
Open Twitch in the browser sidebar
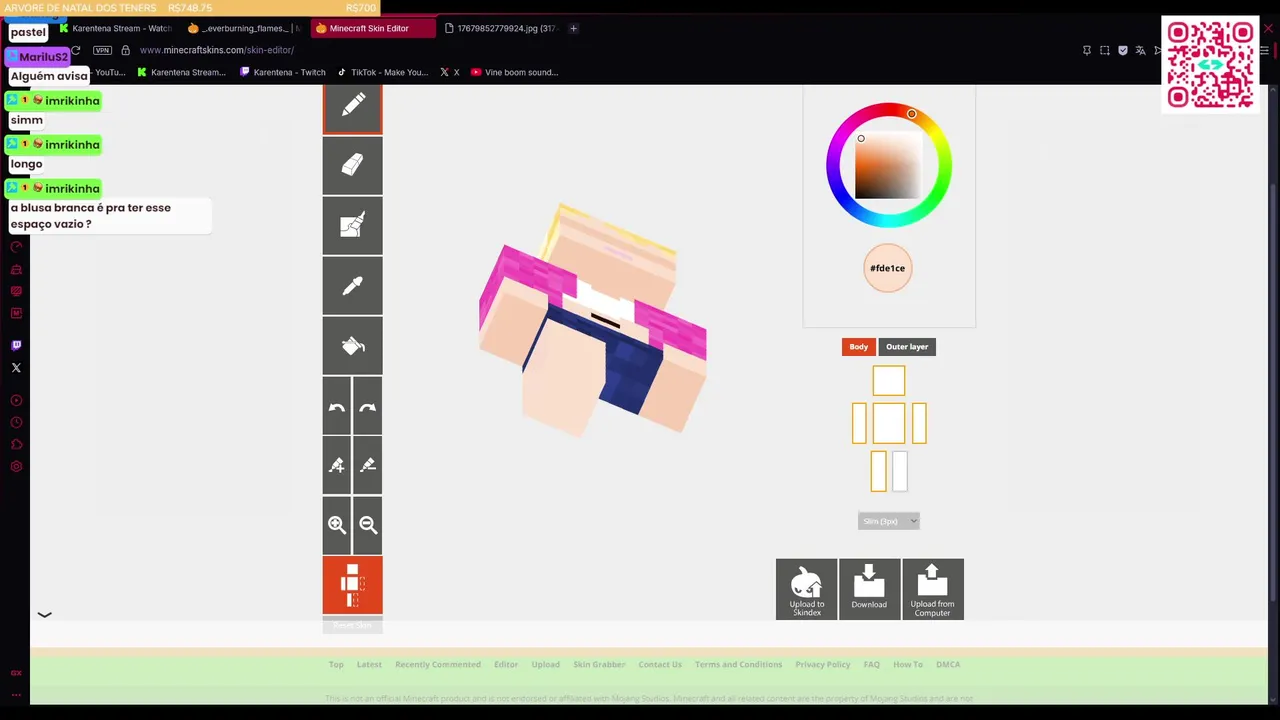pyautogui.click(x=16, y=345)
